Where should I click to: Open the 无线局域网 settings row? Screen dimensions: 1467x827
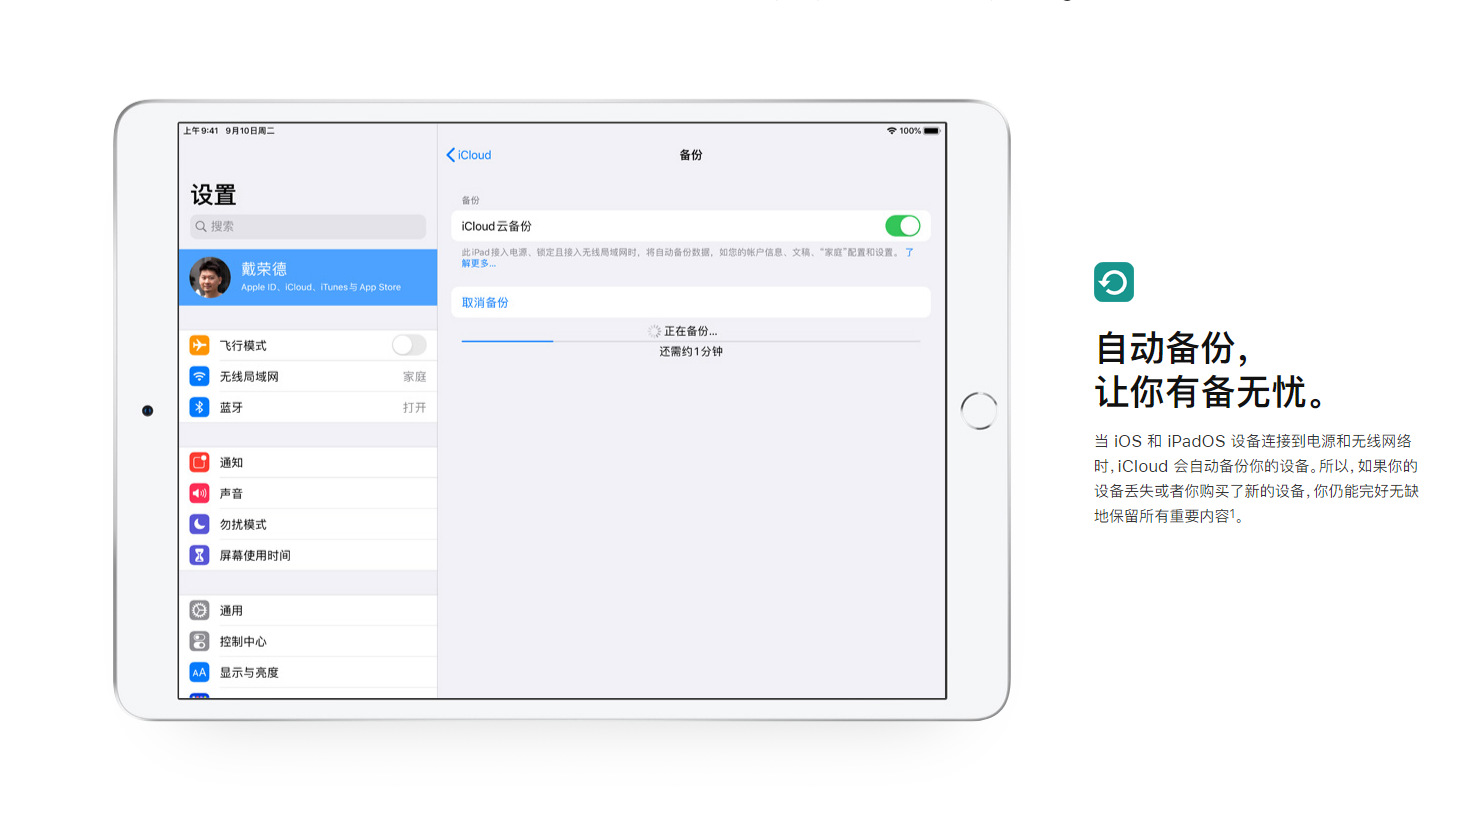tap(308, 376)
